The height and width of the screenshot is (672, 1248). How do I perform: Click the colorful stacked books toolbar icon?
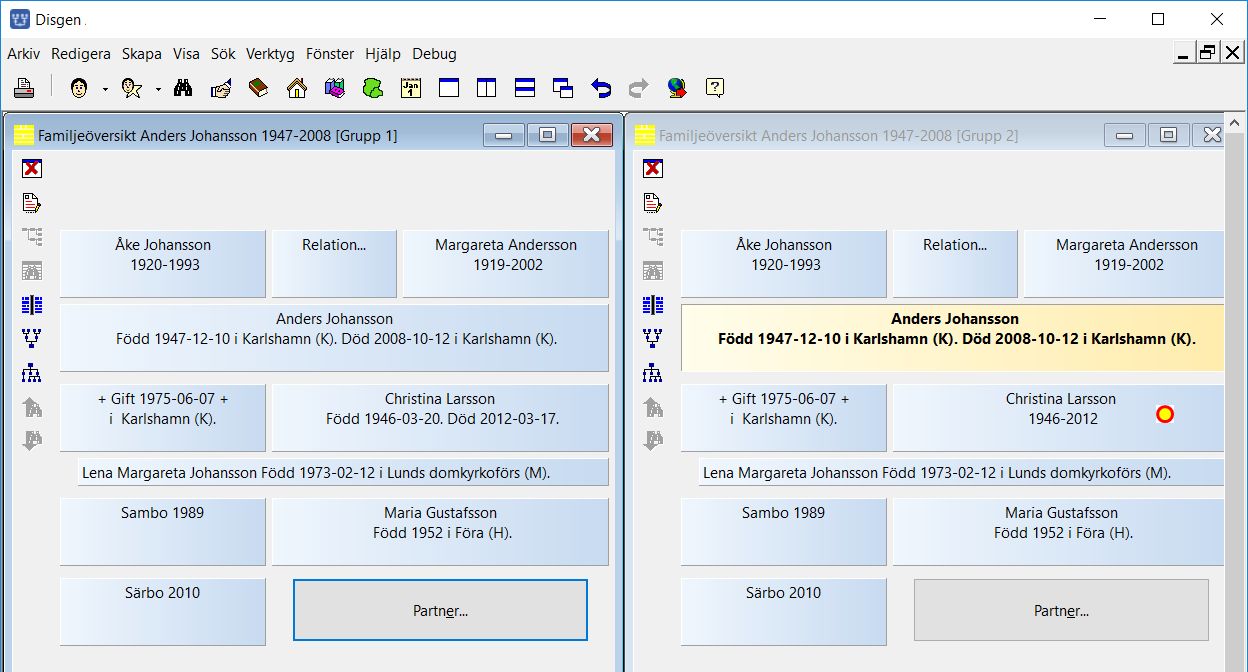pyautogui.click(x=335, y=88)
